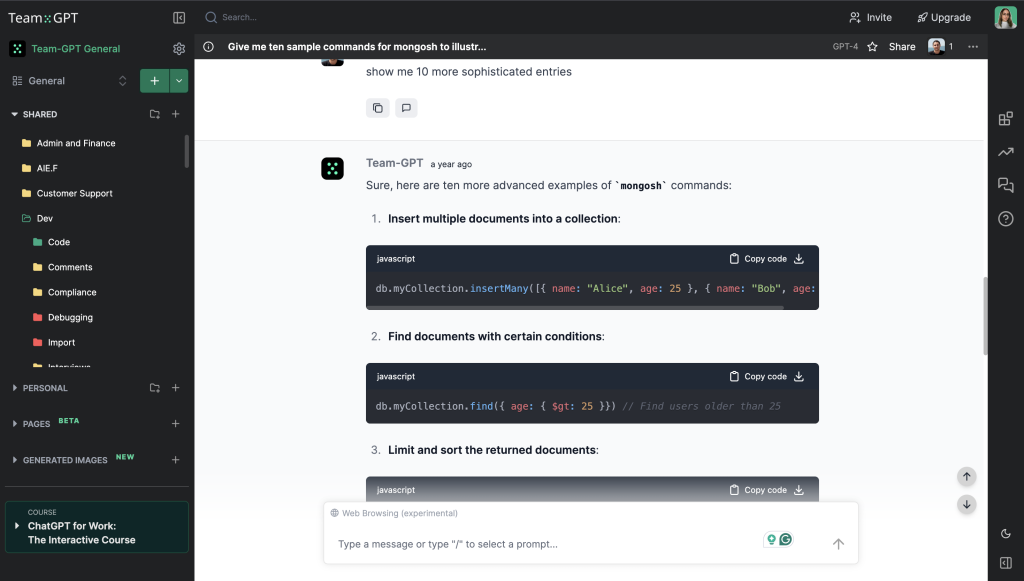Collapse the sidebar using the panel icon

tap(179, 18)
